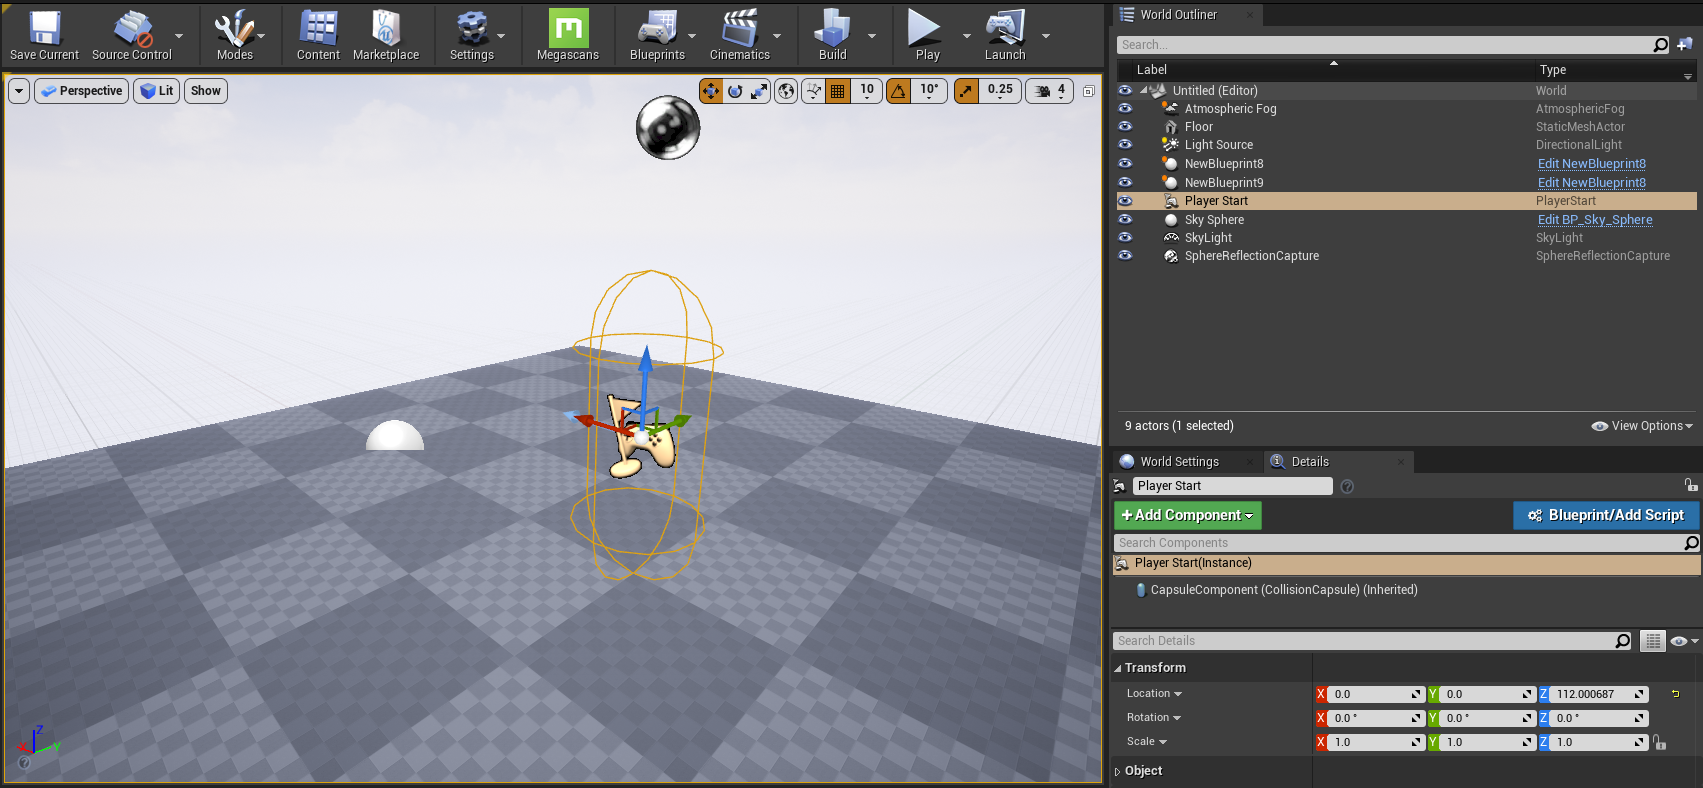Click the lock icon in the Details panel
1703x788 pixels.
coord(1691,485)
